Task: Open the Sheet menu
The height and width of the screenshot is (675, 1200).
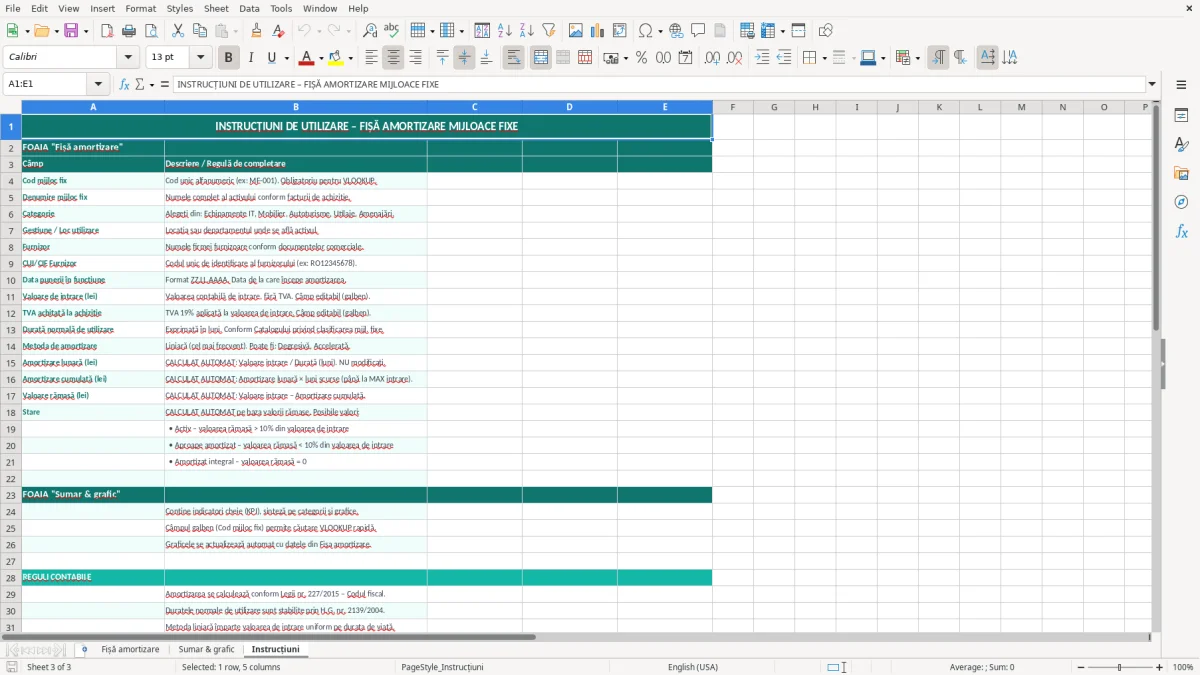Action: 216,8
